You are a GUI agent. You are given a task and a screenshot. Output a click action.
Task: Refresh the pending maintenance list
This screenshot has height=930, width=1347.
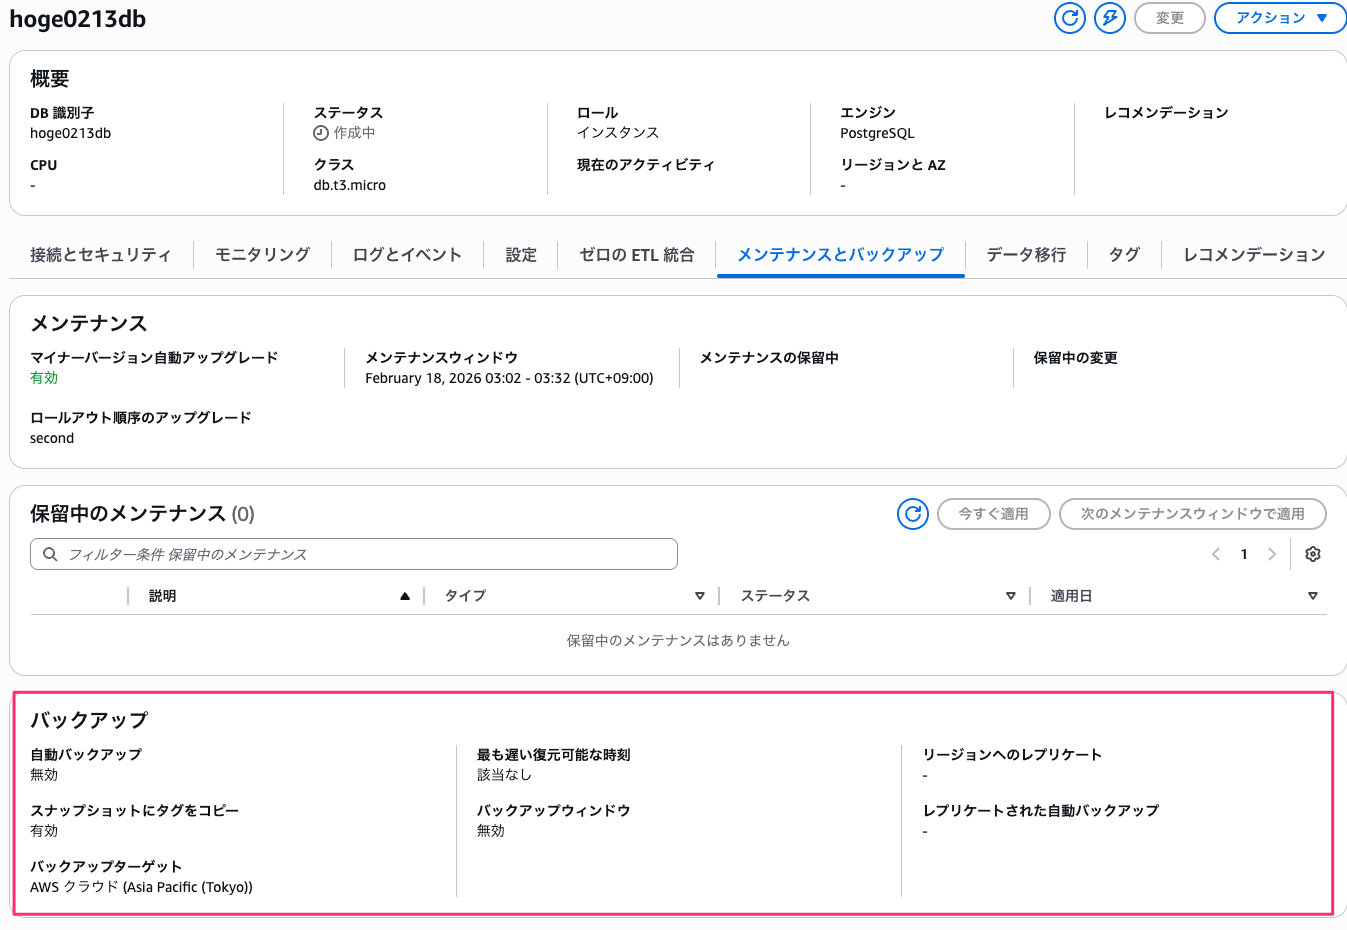tap(912, 514)
